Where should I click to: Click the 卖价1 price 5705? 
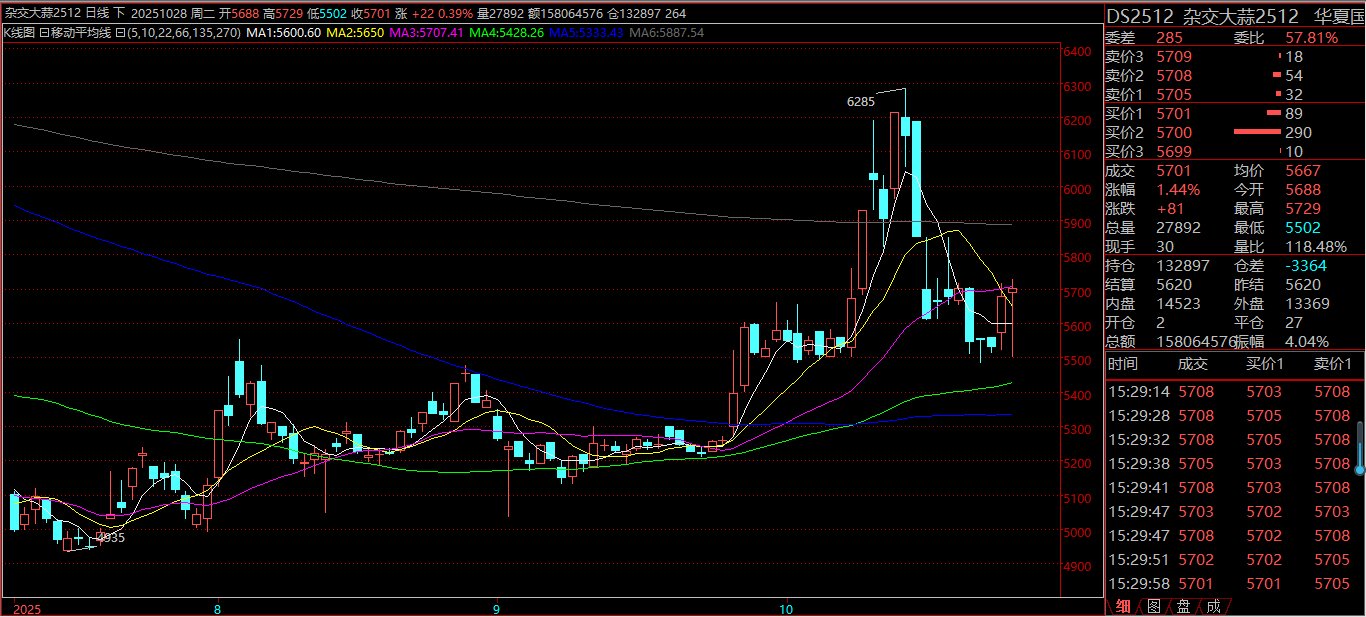1174,94
